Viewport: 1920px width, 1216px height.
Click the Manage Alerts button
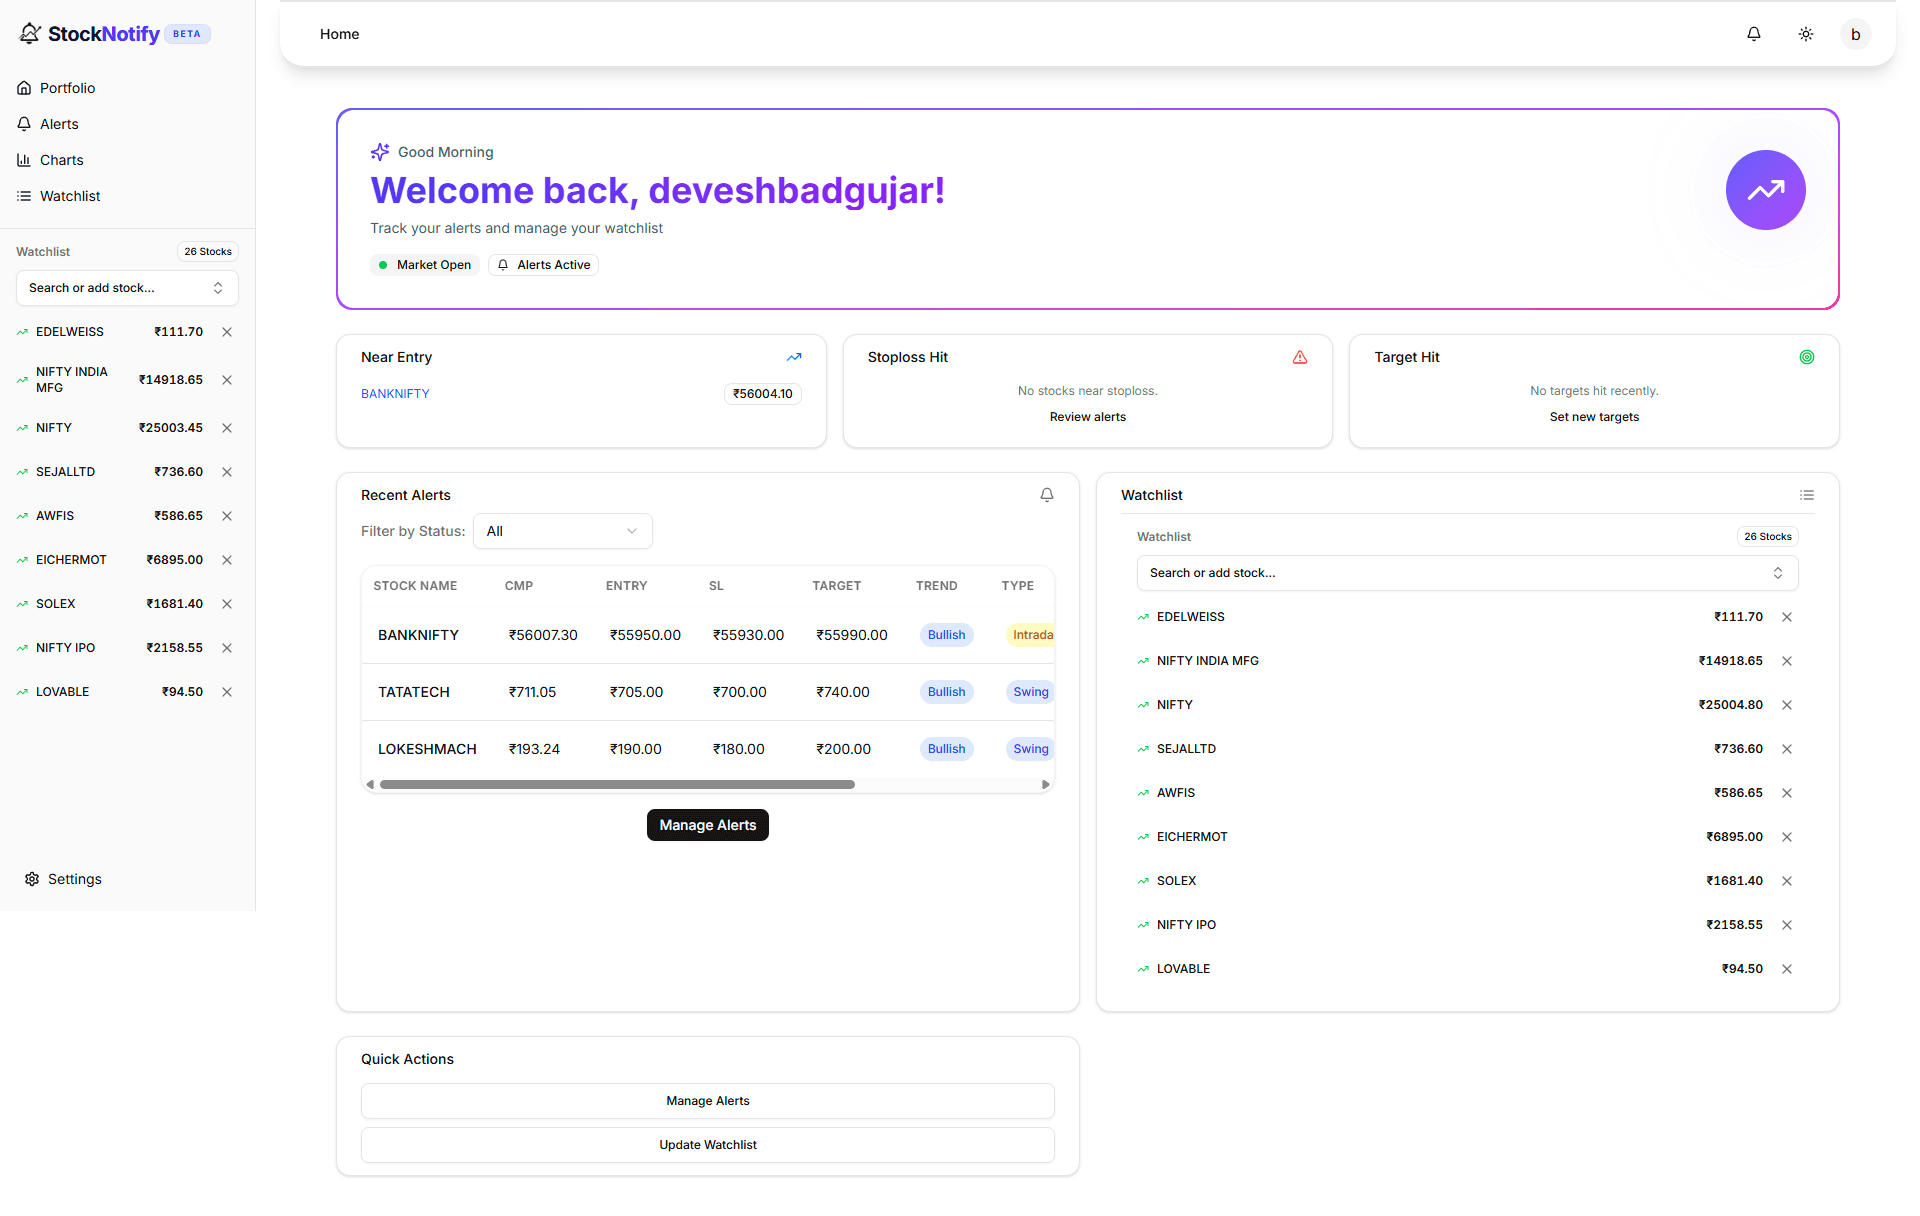pos(707,825)
